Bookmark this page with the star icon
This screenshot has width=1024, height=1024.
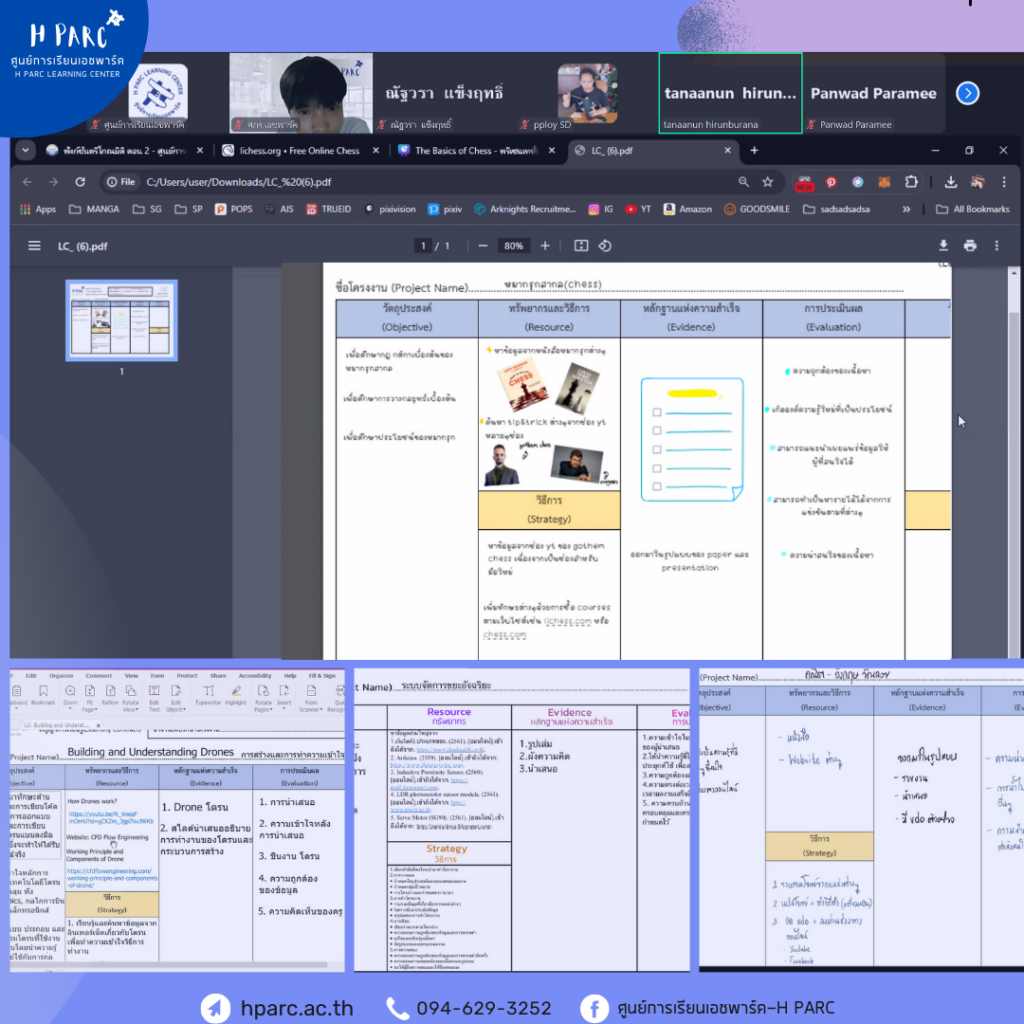coord(767,182)
